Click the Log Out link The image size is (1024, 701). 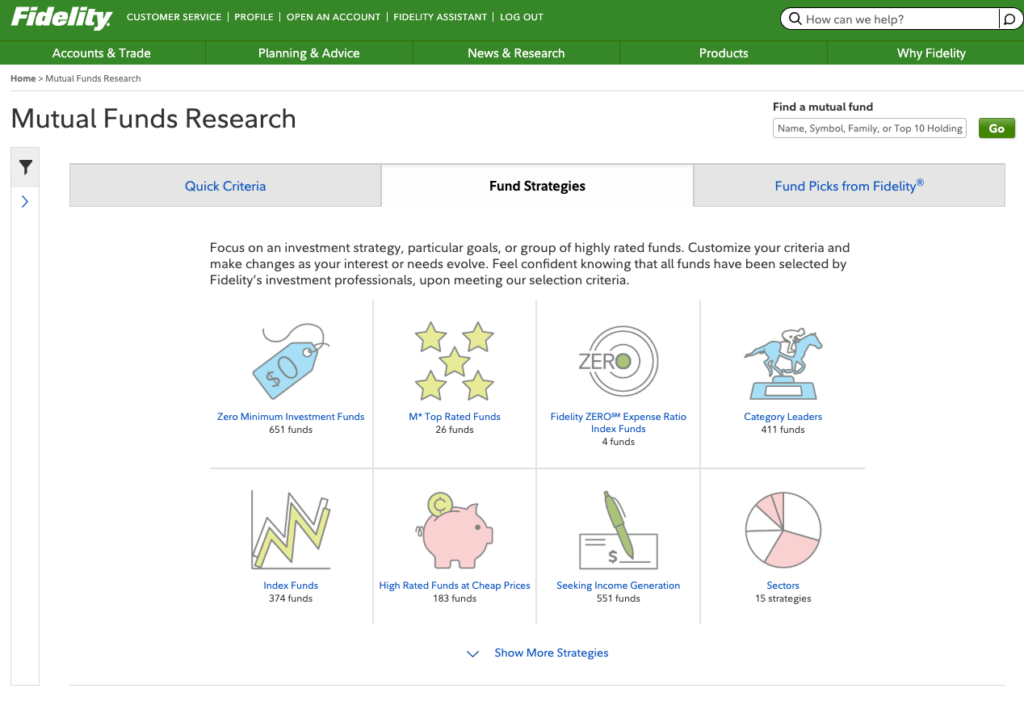point(521,17)
